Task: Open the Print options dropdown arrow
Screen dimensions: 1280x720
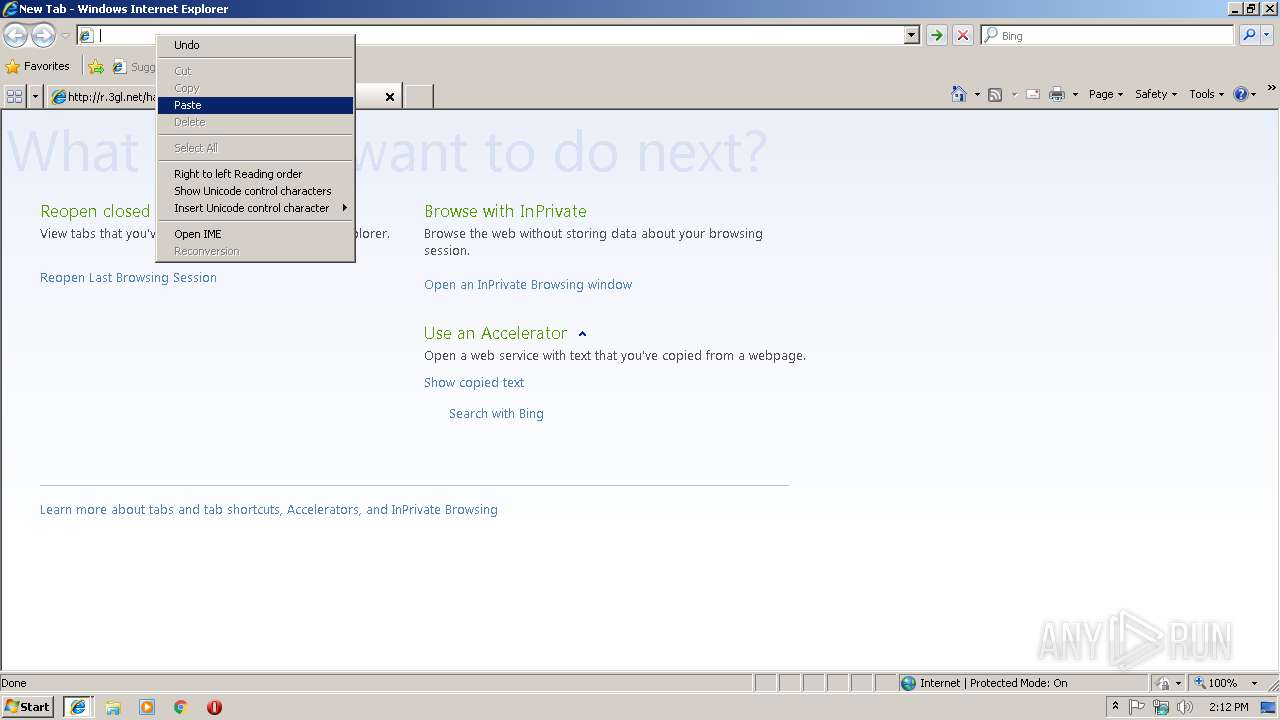Action: click(1075, 94)
